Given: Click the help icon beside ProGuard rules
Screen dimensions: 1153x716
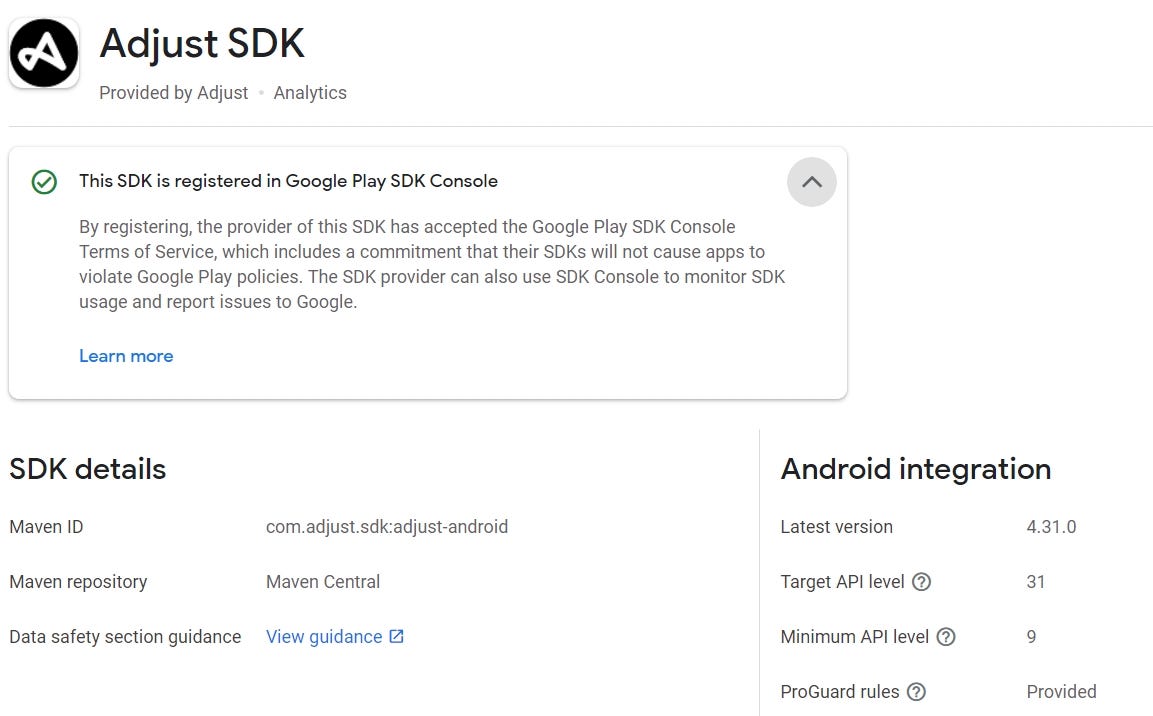Looking at the screenshot, I should (916, 691).
